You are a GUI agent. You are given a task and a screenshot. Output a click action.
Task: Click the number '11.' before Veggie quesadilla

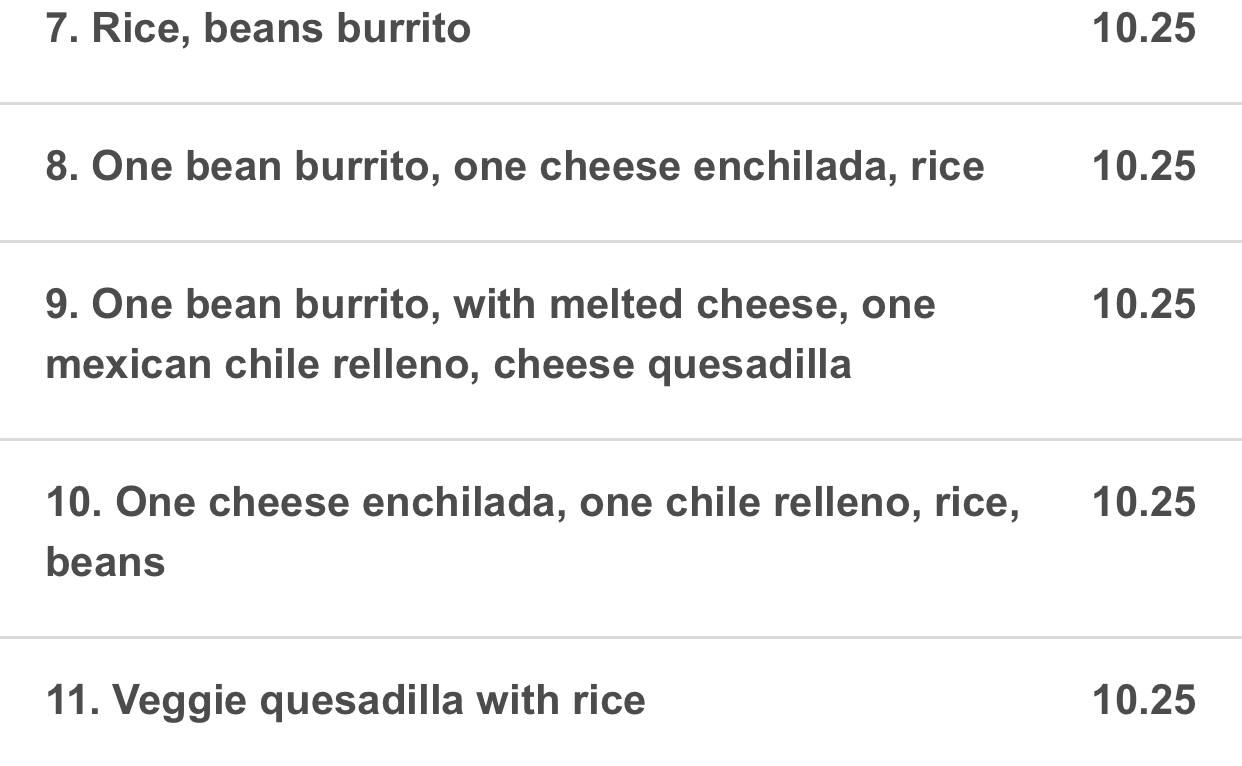point(73,700)
